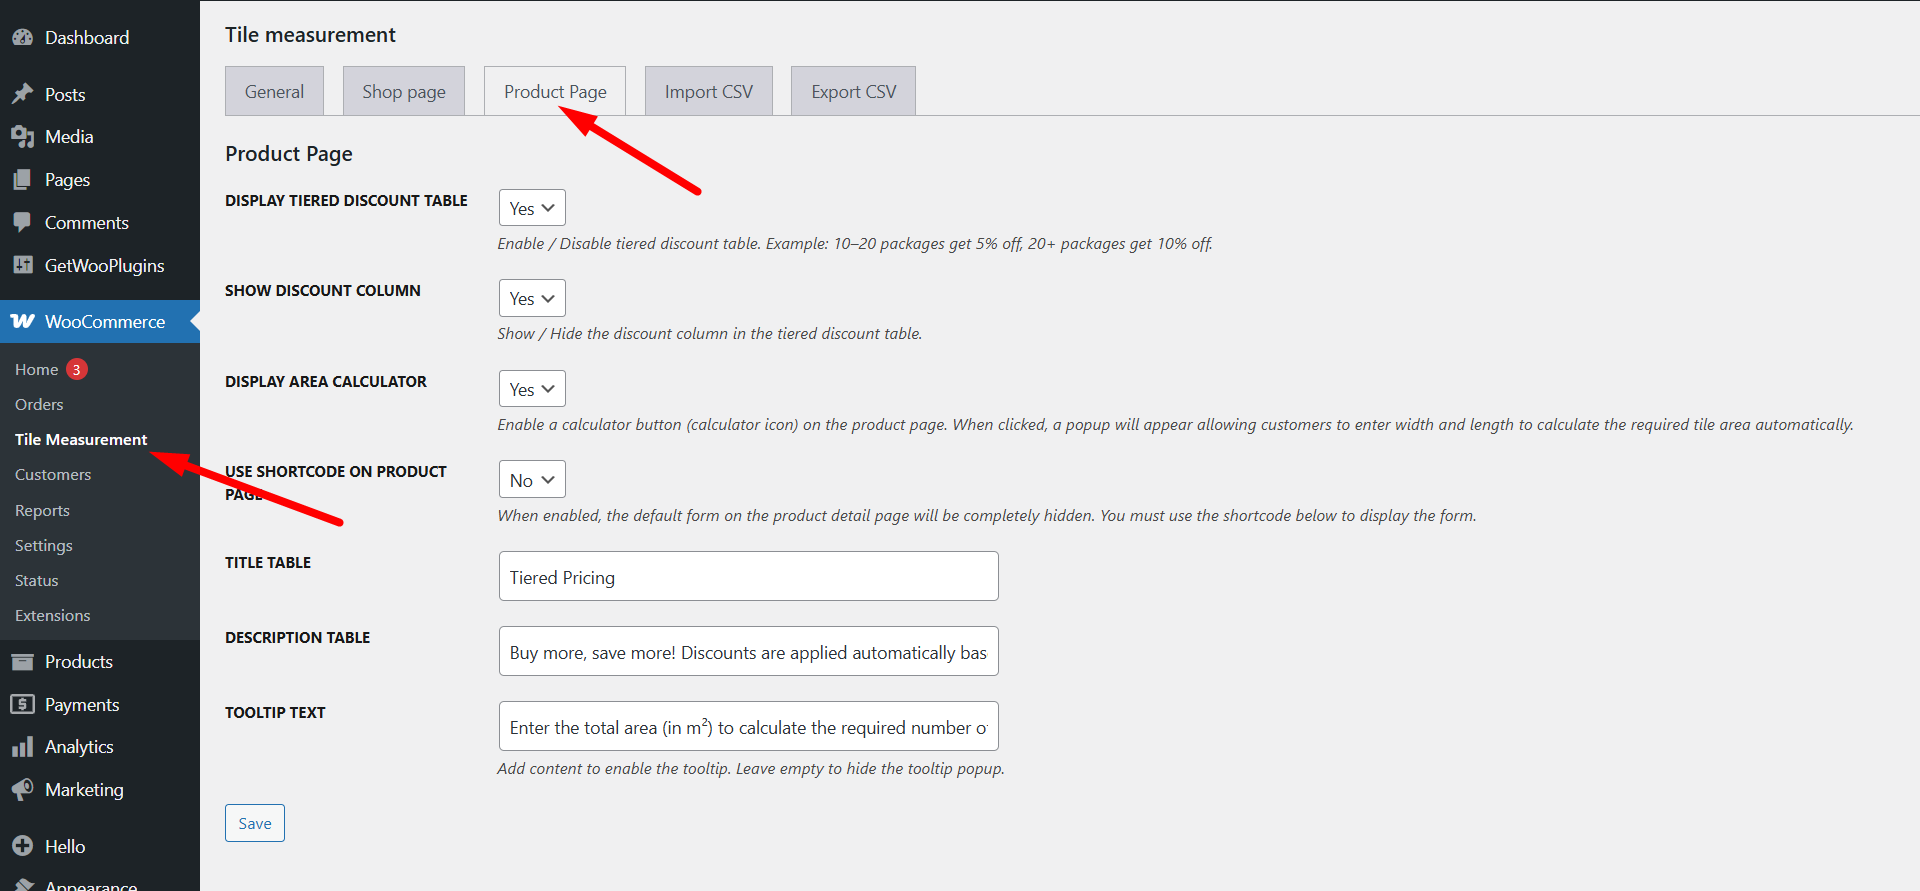Click the WooCommerce logo icon
This screenshot has height=891, width=1920.
(x=22, y=321)
